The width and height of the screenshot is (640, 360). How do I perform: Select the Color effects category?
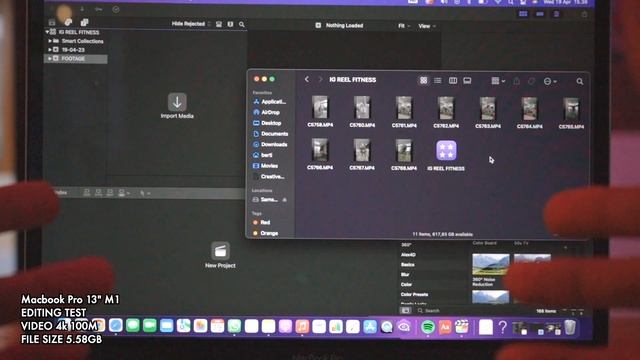click(x=407, y=284)
